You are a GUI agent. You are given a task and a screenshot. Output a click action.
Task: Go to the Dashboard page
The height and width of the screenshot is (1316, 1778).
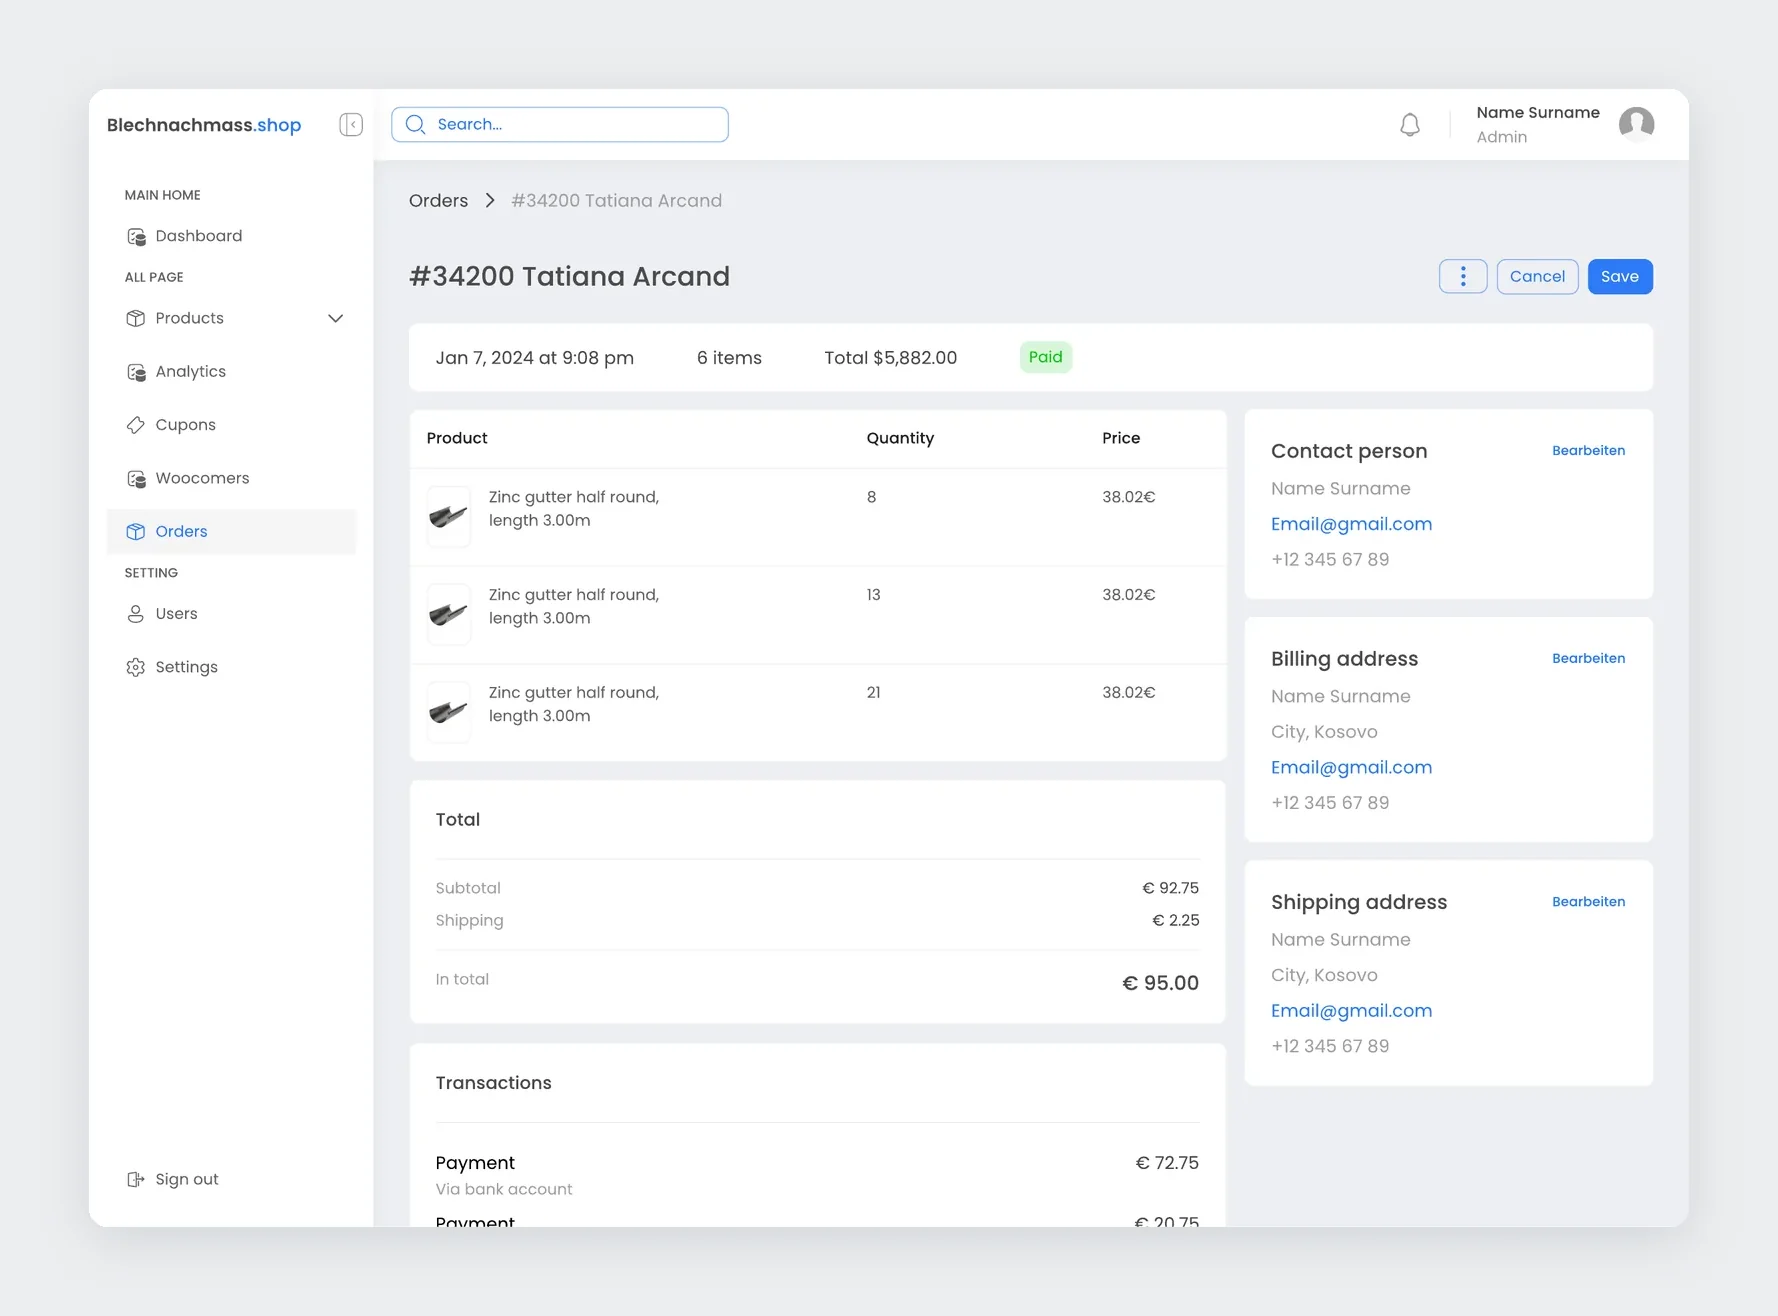coord(198,236)
